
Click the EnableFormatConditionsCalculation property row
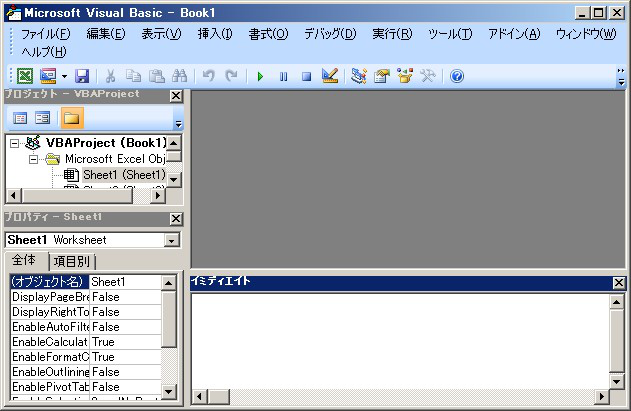pos(86,357)
